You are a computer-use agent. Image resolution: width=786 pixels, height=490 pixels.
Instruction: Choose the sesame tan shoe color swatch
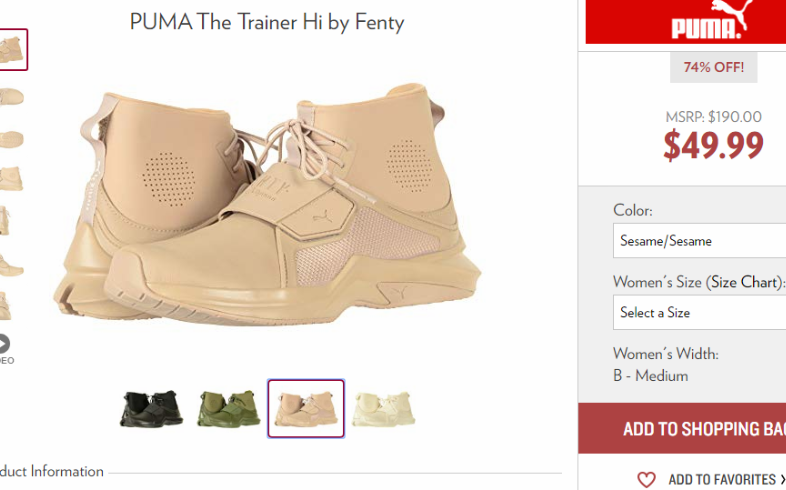[306, 409]
